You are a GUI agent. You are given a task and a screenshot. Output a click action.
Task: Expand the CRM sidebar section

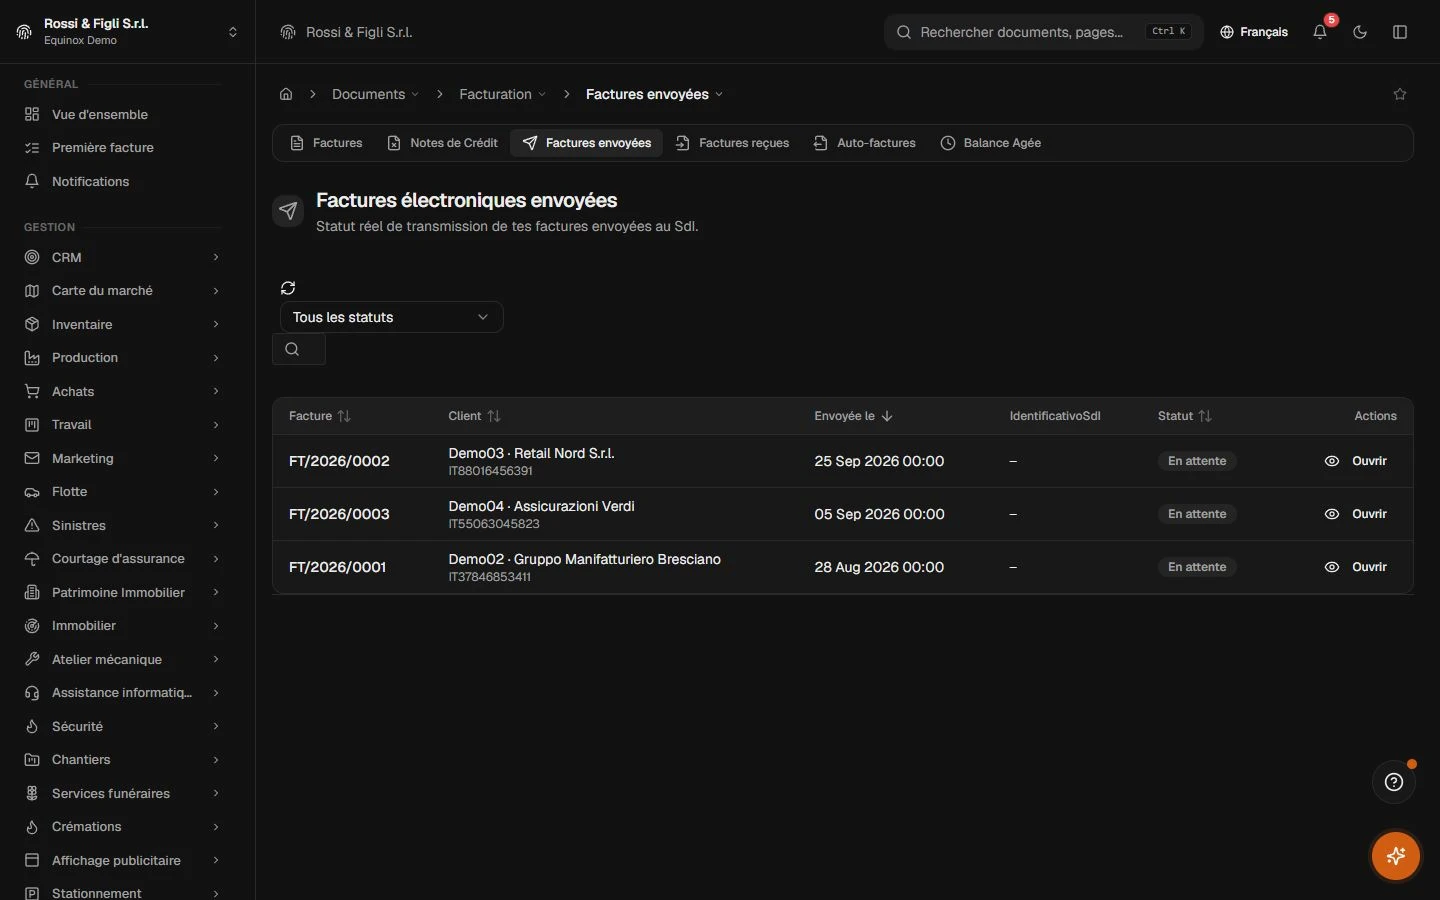pyautogui.click(x=122, y=257)
